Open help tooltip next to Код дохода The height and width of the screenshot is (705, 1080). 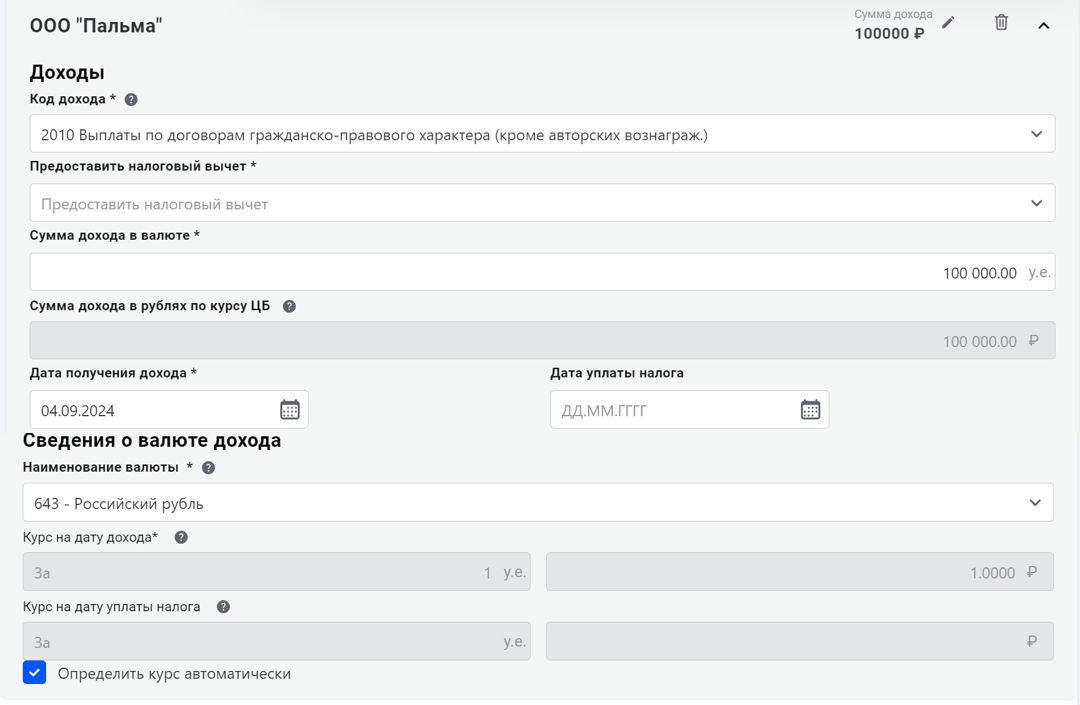click(x=131, y=100)
